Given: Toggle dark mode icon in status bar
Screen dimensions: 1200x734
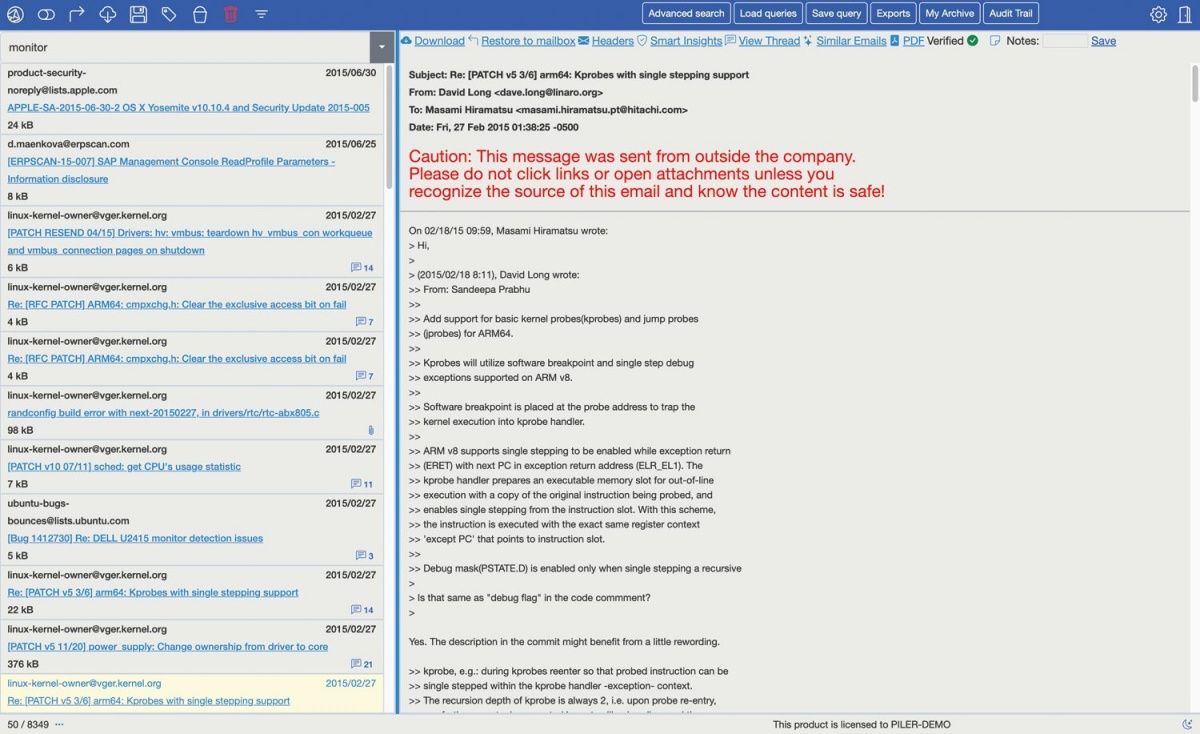Looking at the screenshot, I should coord(1187,724).
